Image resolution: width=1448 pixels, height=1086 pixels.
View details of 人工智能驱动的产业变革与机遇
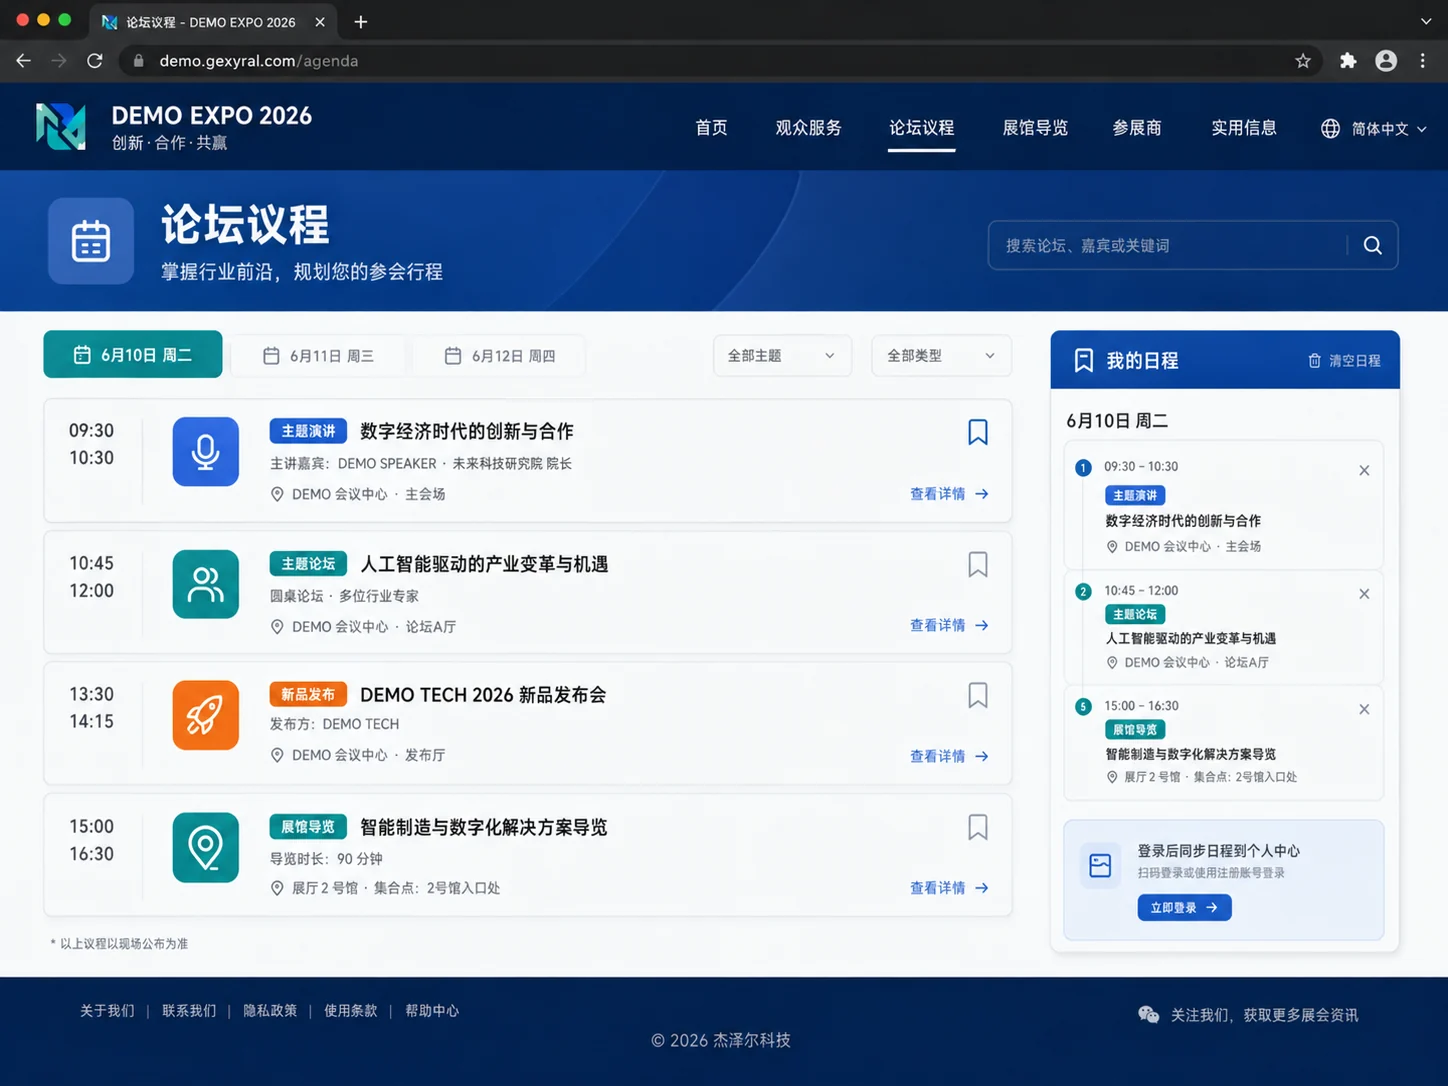click(x=949, y=625)
